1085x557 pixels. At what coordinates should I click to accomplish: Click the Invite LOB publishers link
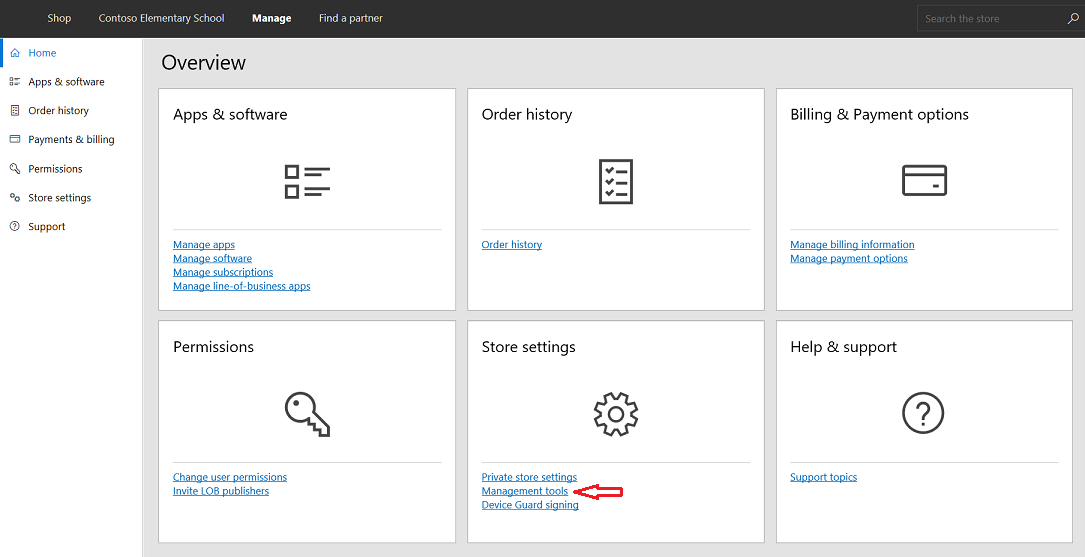[220, 492]
